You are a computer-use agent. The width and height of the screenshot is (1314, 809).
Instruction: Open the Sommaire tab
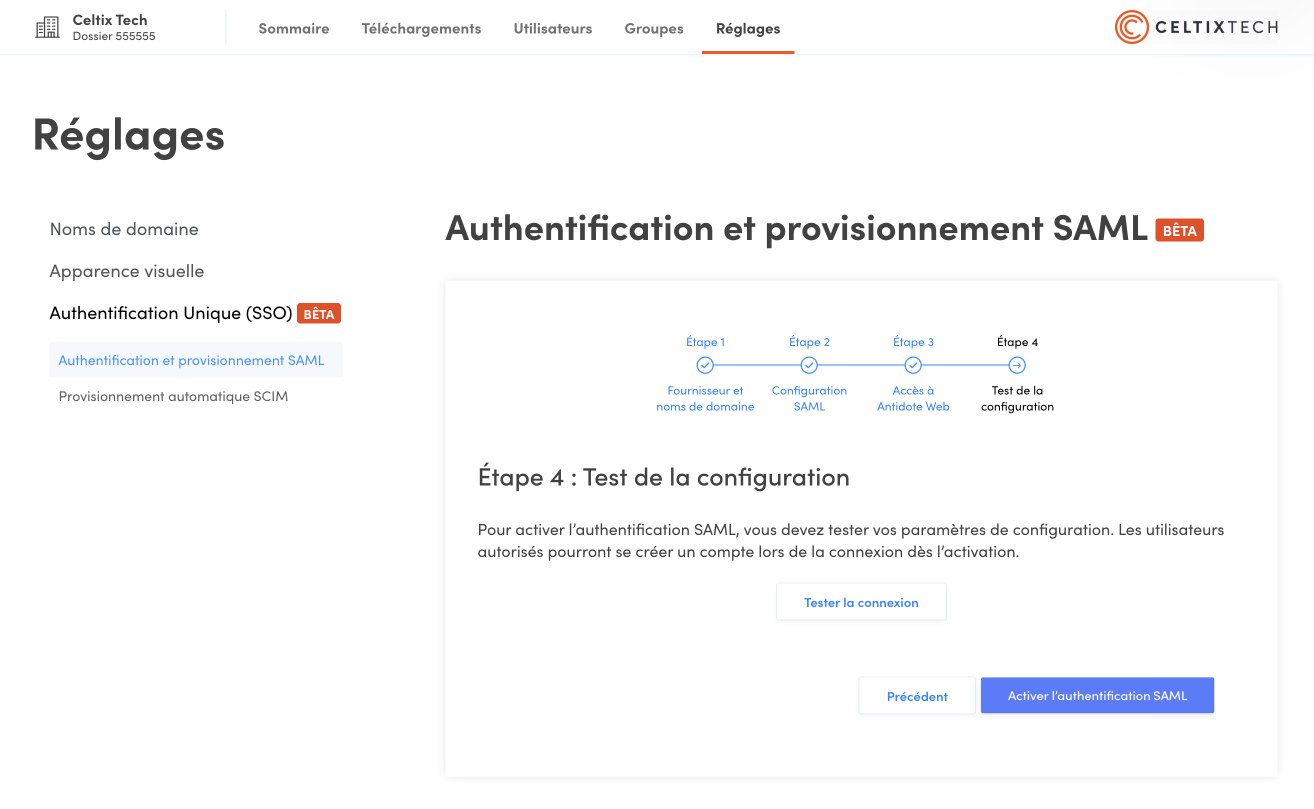coord(294,29)
